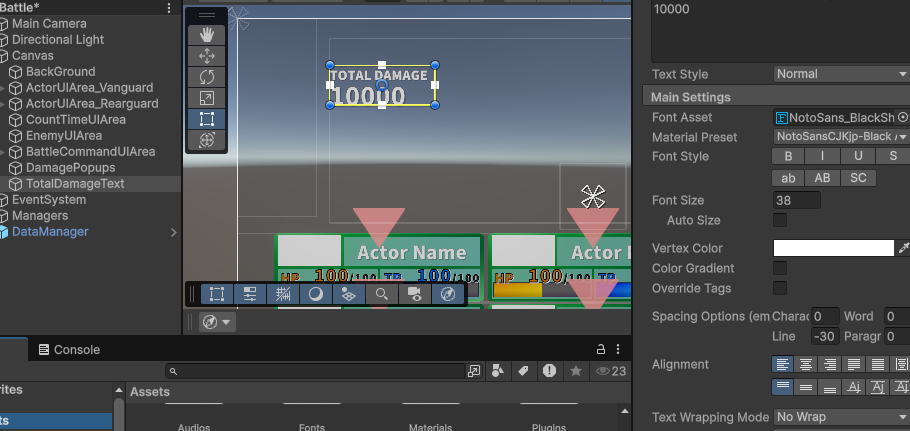Viewport: 910px width, 431px height.
Task: Open the Text Wrapping Mode dropdown
Action: [x=840, y=417]
